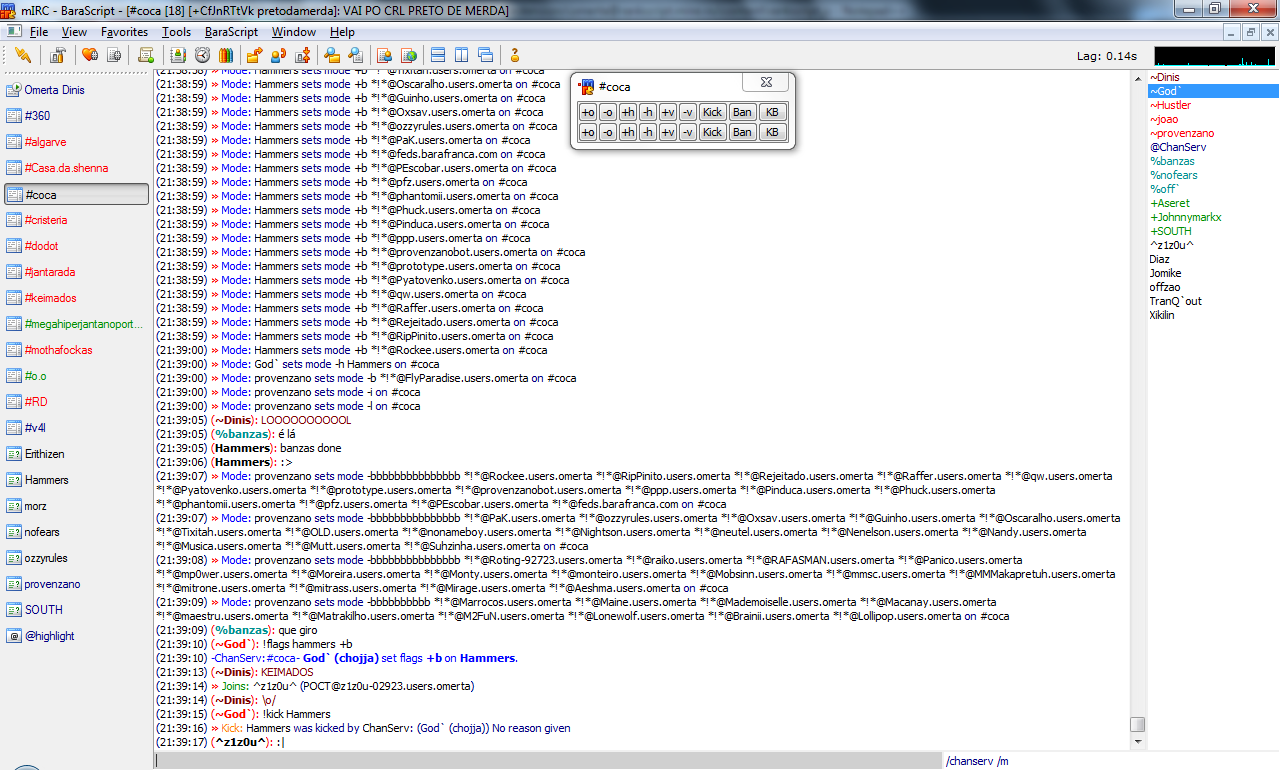Screen dimensions: 1280x770
Task: Open the Colors palette toolbar icon
Action: pos(226,55)
